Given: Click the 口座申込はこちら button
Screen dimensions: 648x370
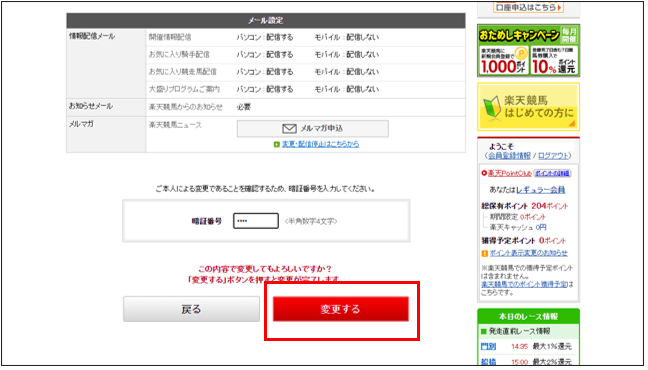Looking at the screenshot, I should 529,7.
